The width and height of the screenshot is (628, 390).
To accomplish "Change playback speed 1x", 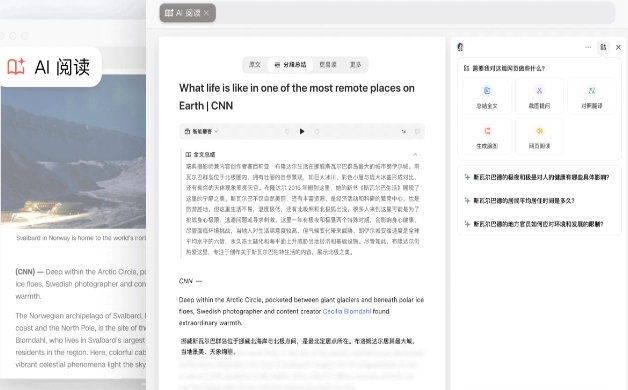I will (x=404, y=131).
